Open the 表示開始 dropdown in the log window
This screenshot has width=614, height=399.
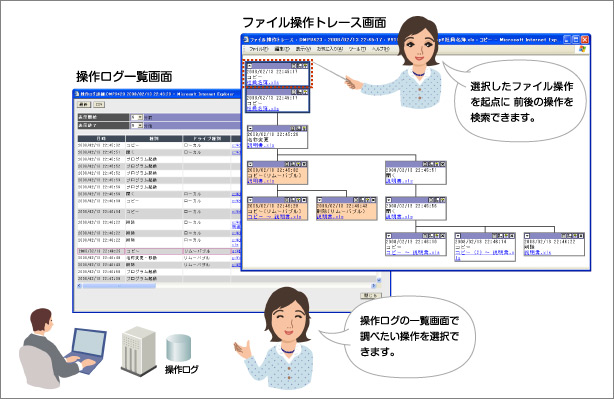point(137,117)
